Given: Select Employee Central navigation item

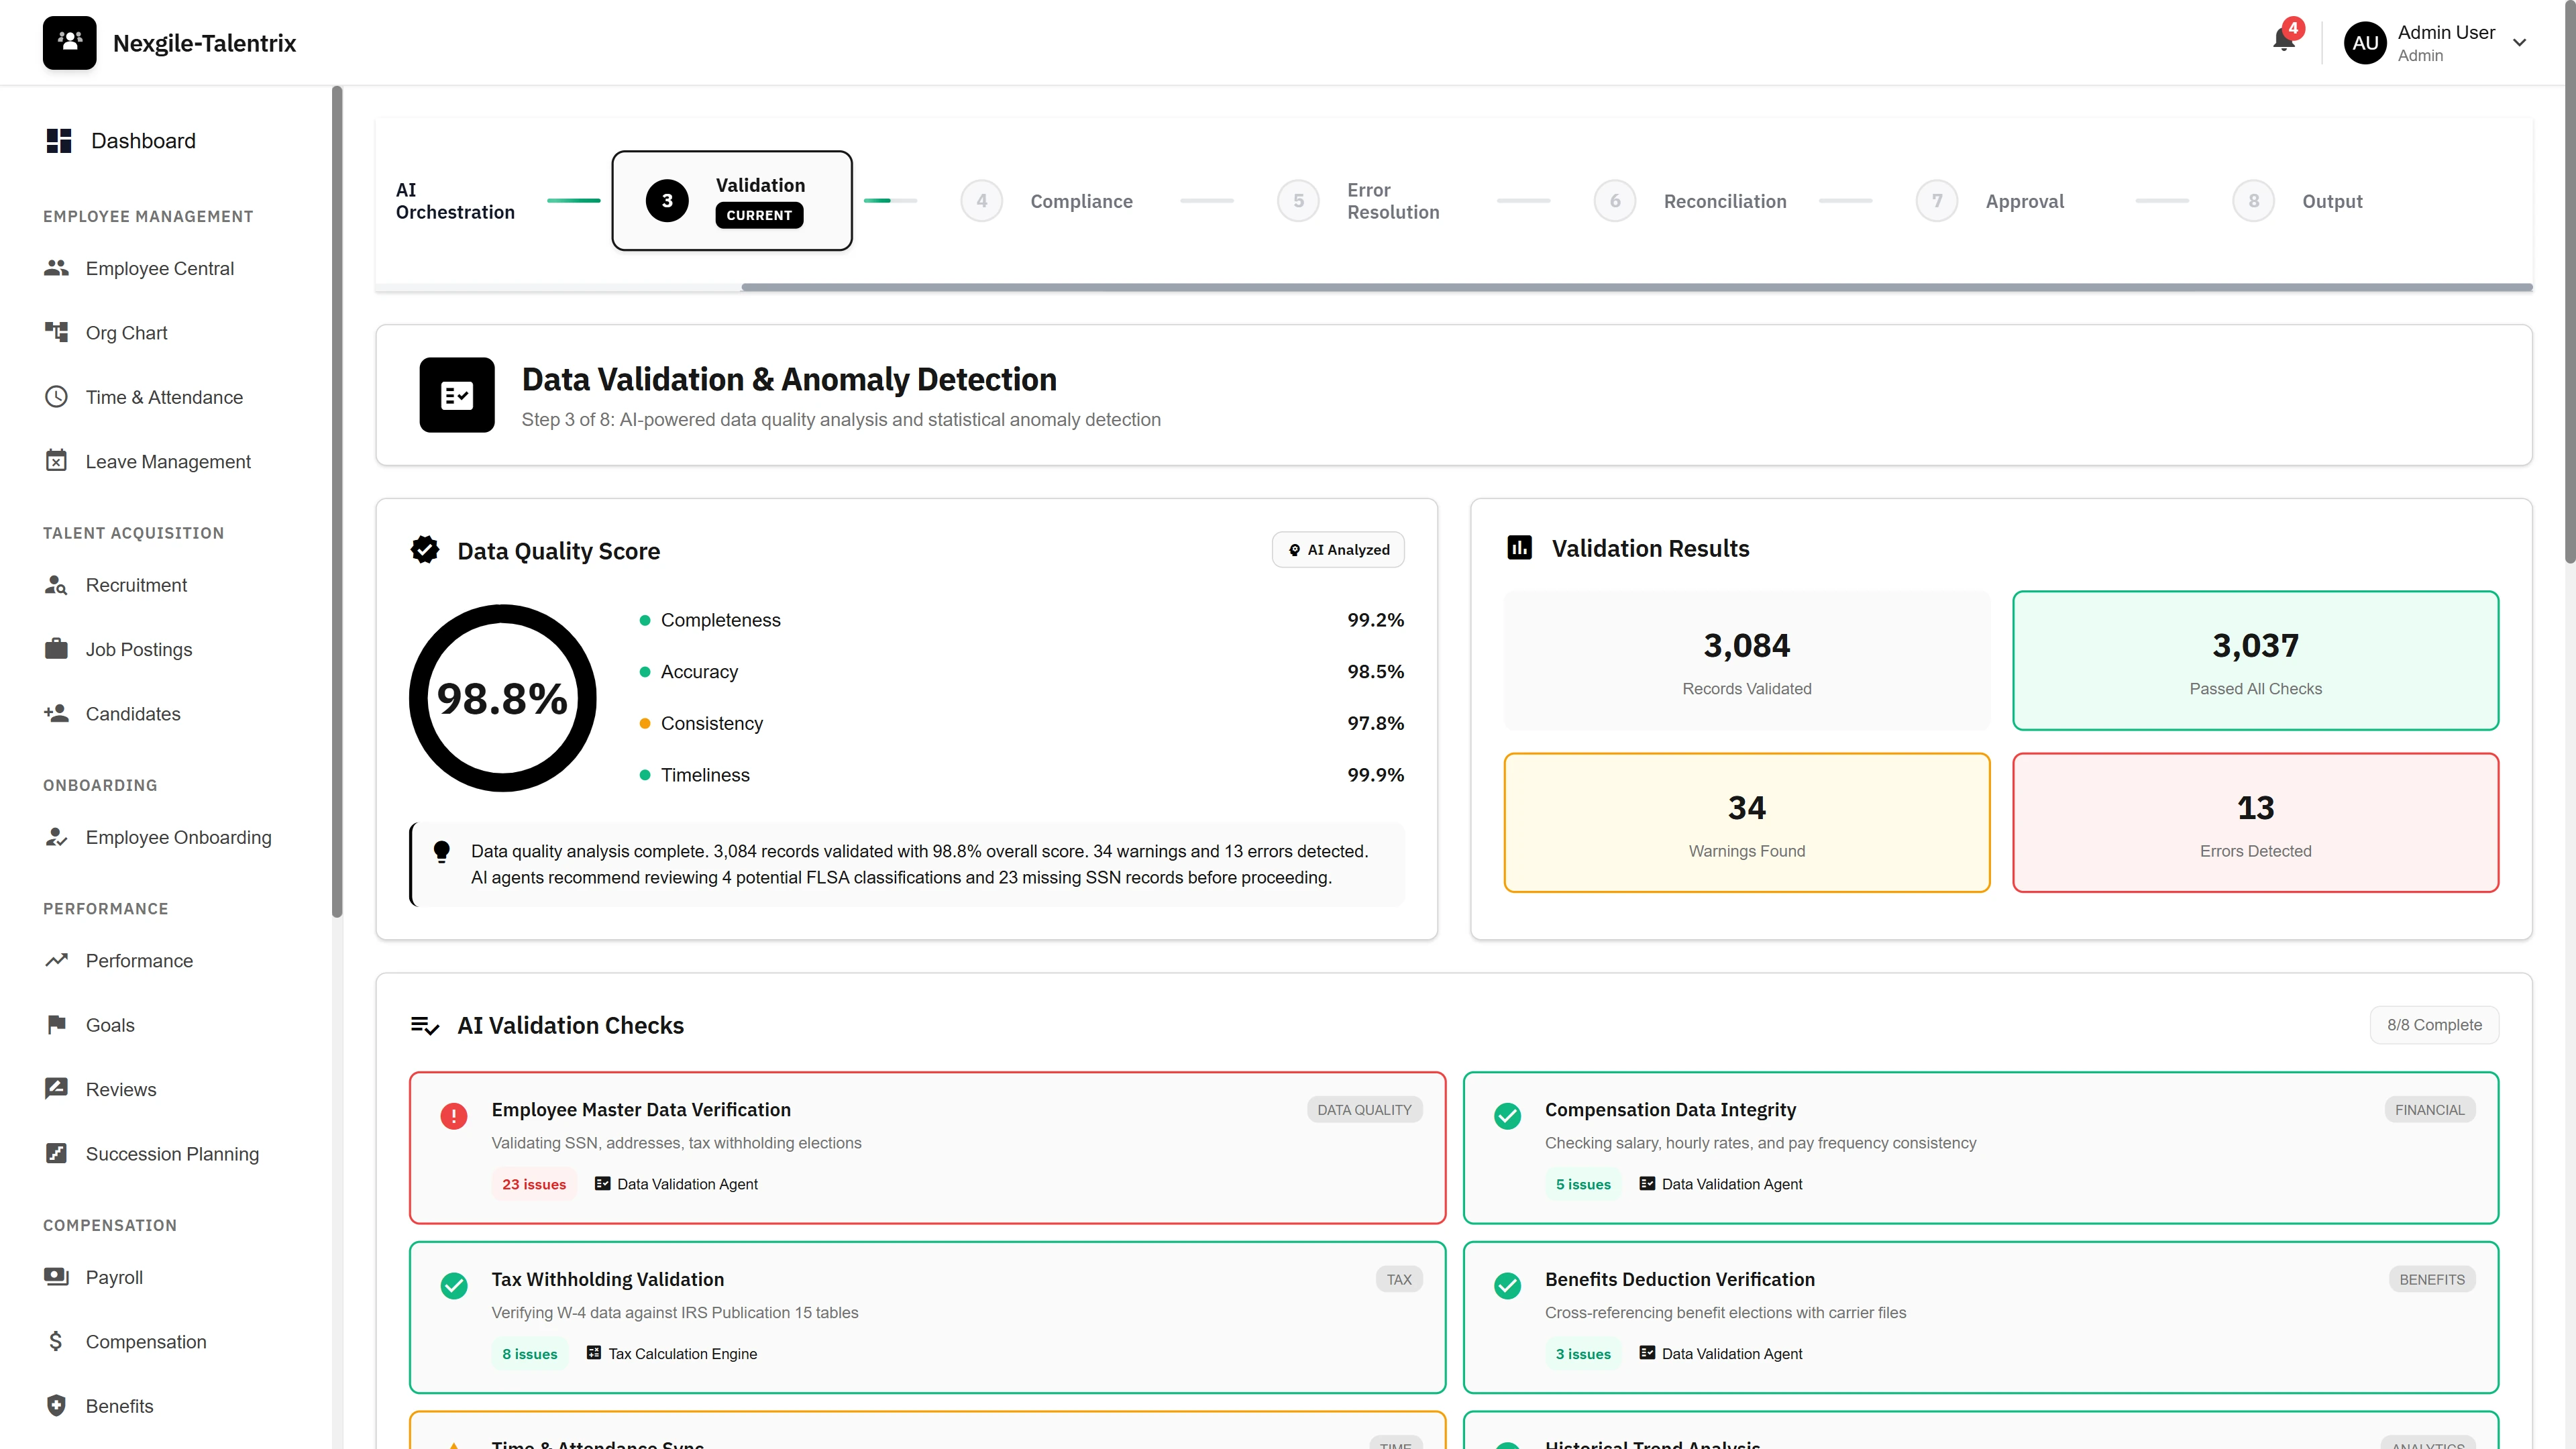Looking at the screenshot, I should 159,268.
